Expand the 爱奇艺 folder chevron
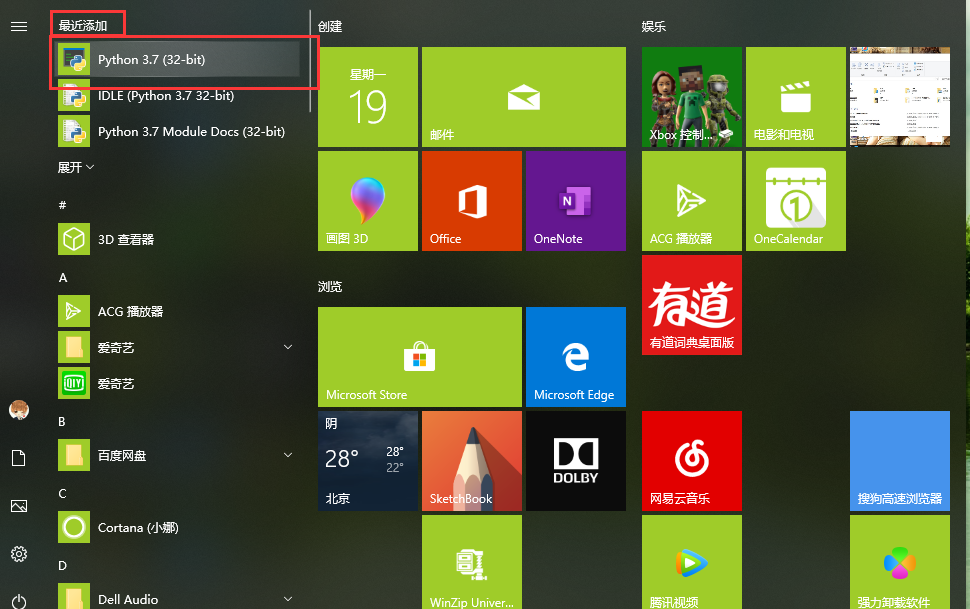 tap(288, 347)
